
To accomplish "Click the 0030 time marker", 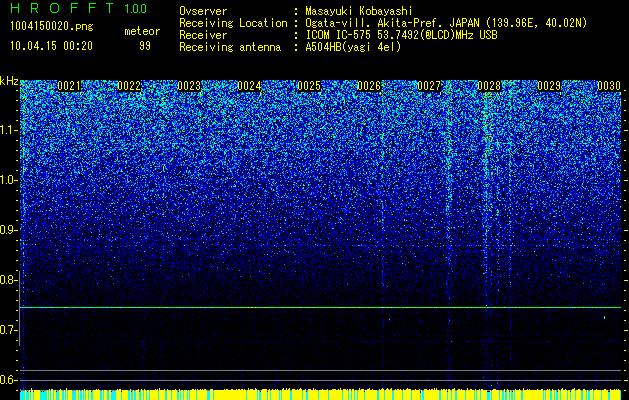I will point(609,86).
